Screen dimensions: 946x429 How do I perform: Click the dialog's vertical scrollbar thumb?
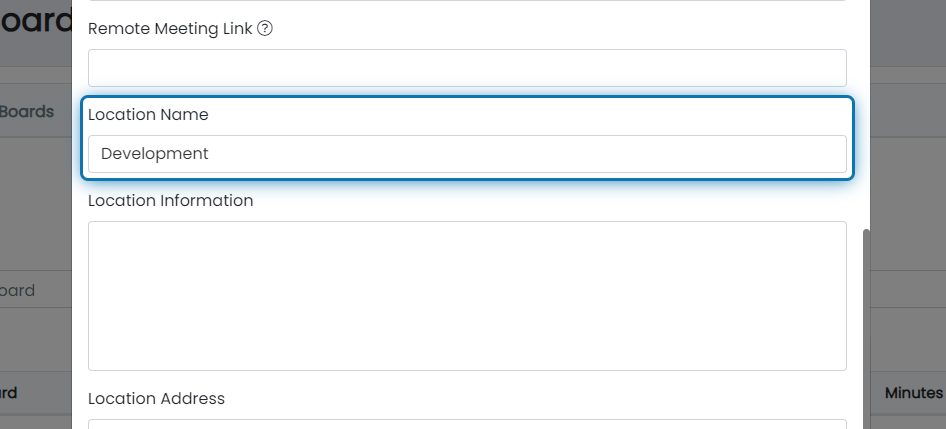click(867, 329)
